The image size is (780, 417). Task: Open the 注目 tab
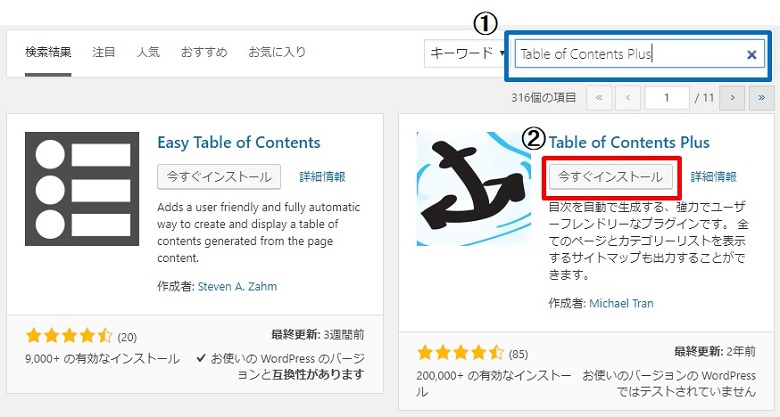pos(104,51)
